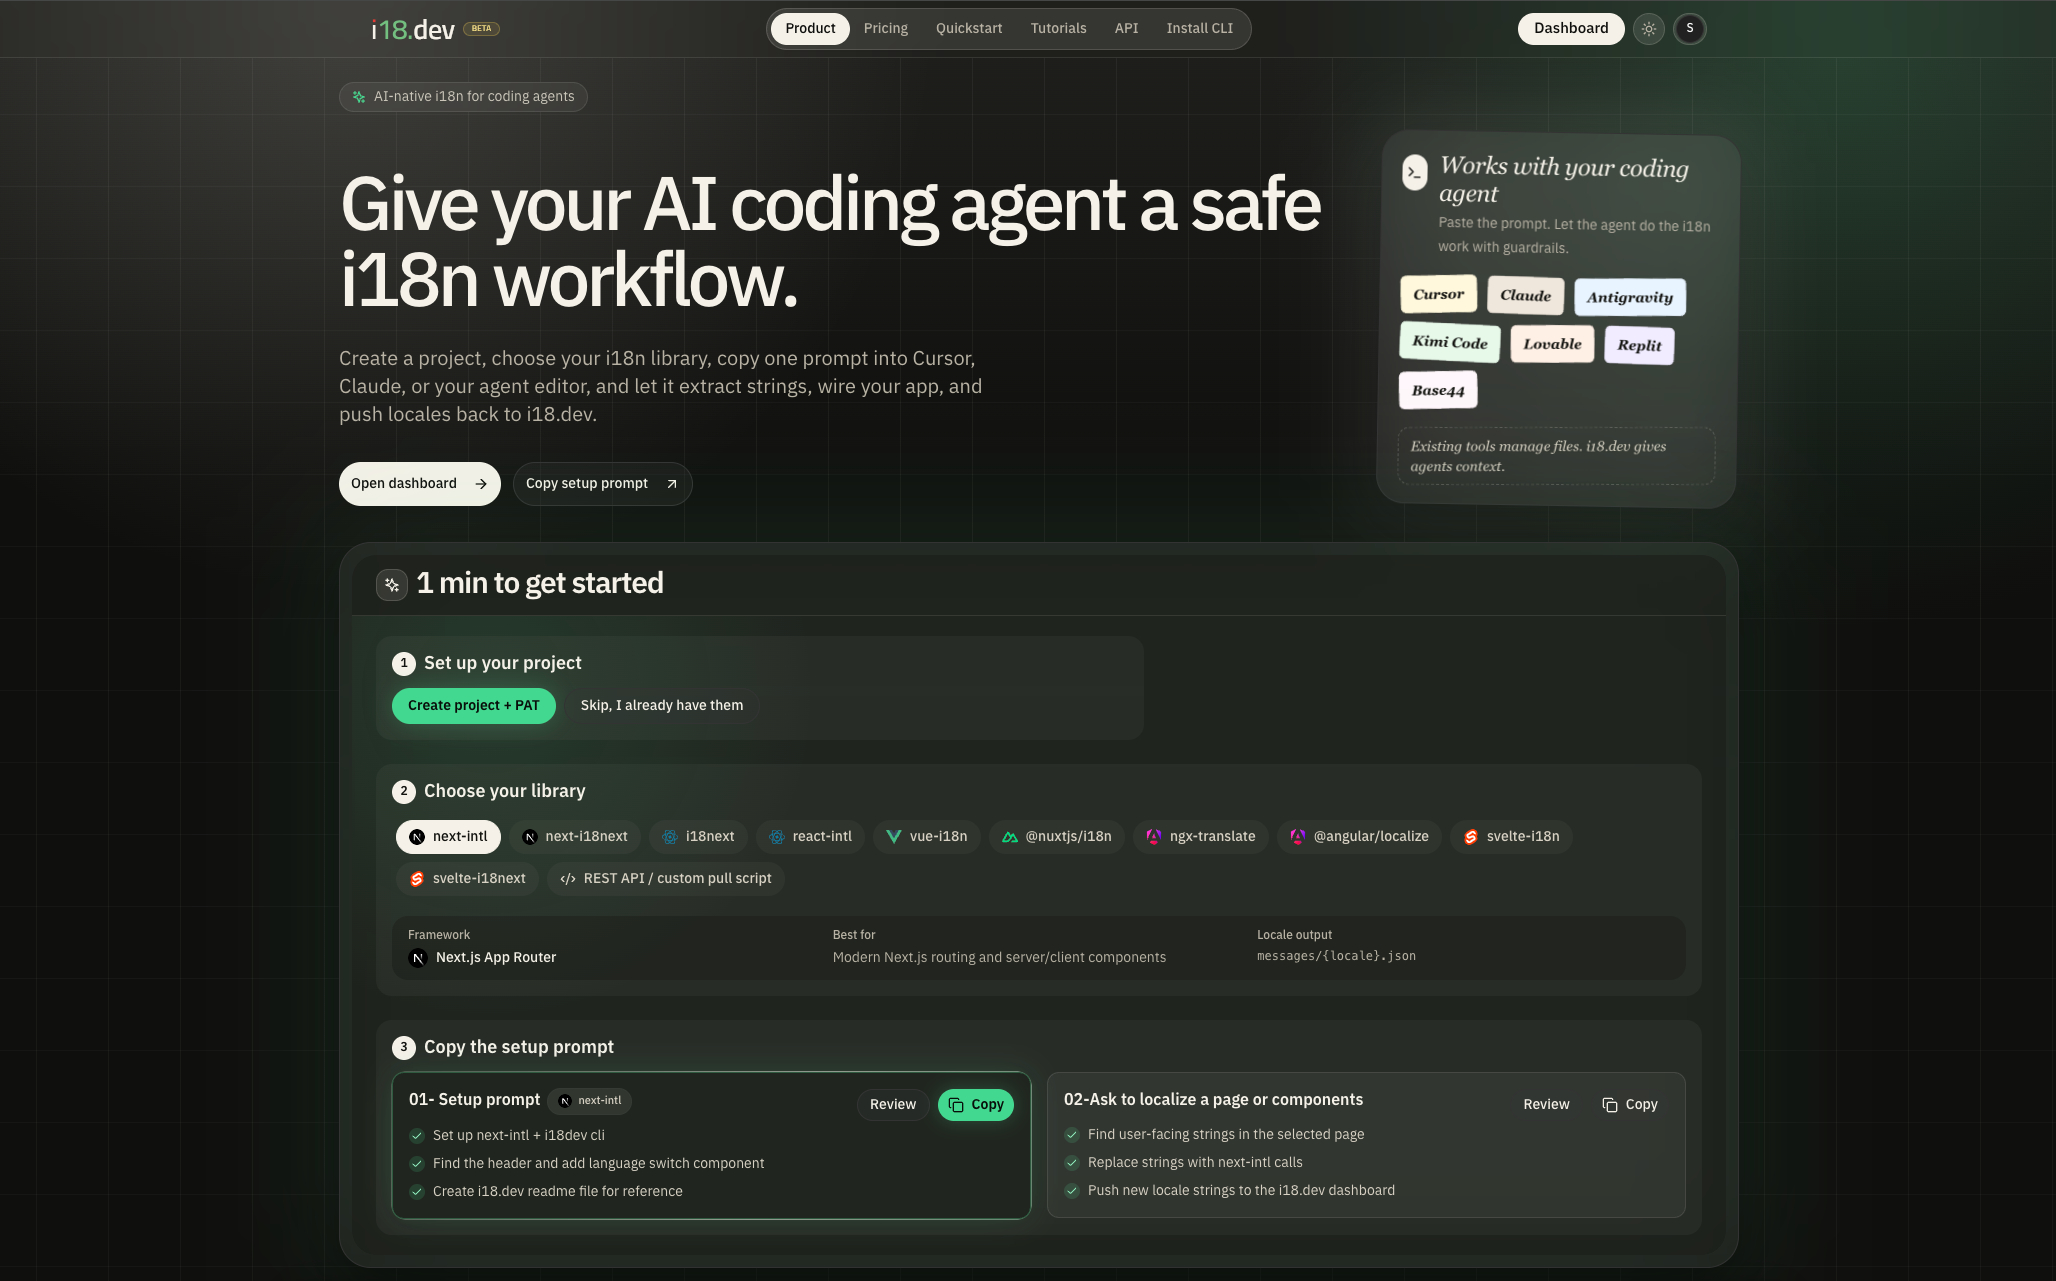This screenshot has width=2056, height=1281.
Task: Pick the ngx-translate library chip
Action: click(x=1201, y=837)
